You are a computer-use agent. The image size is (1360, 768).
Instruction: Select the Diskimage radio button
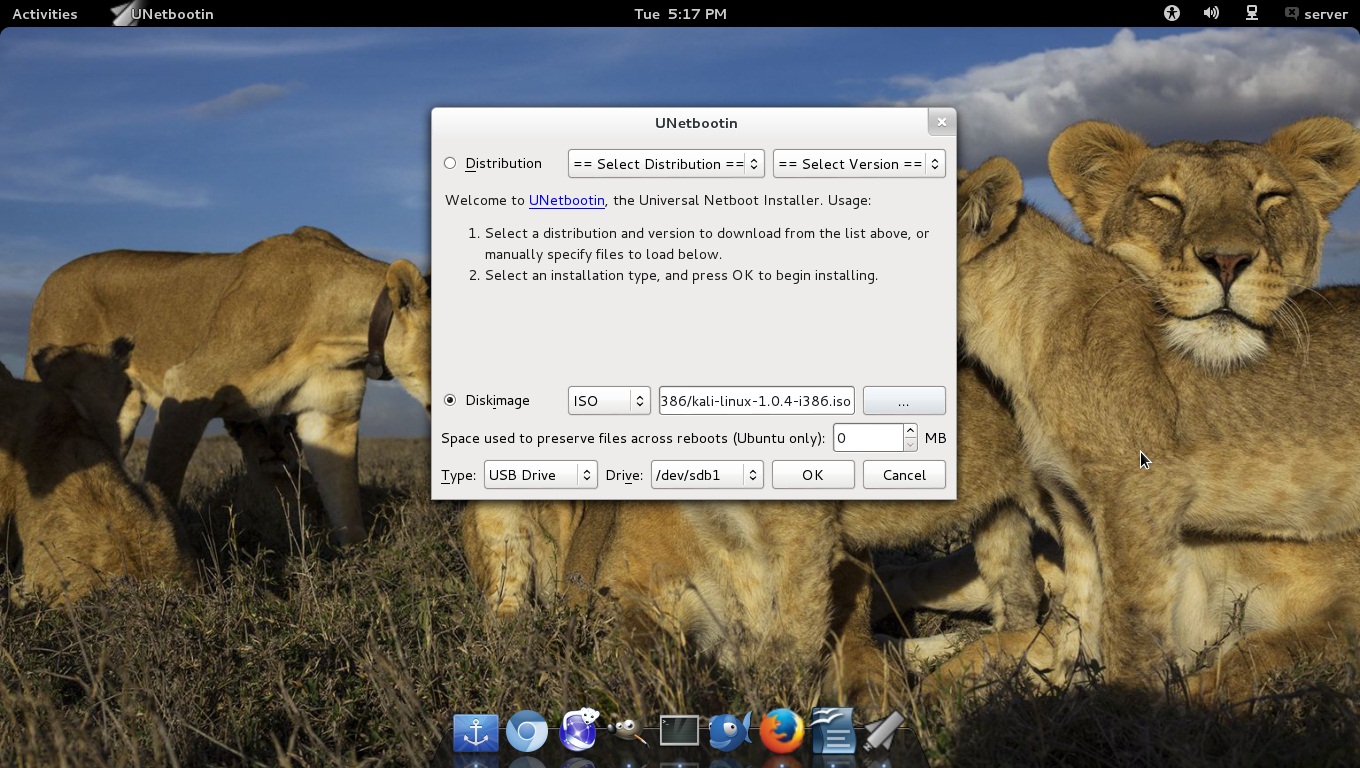pos(450,400)
